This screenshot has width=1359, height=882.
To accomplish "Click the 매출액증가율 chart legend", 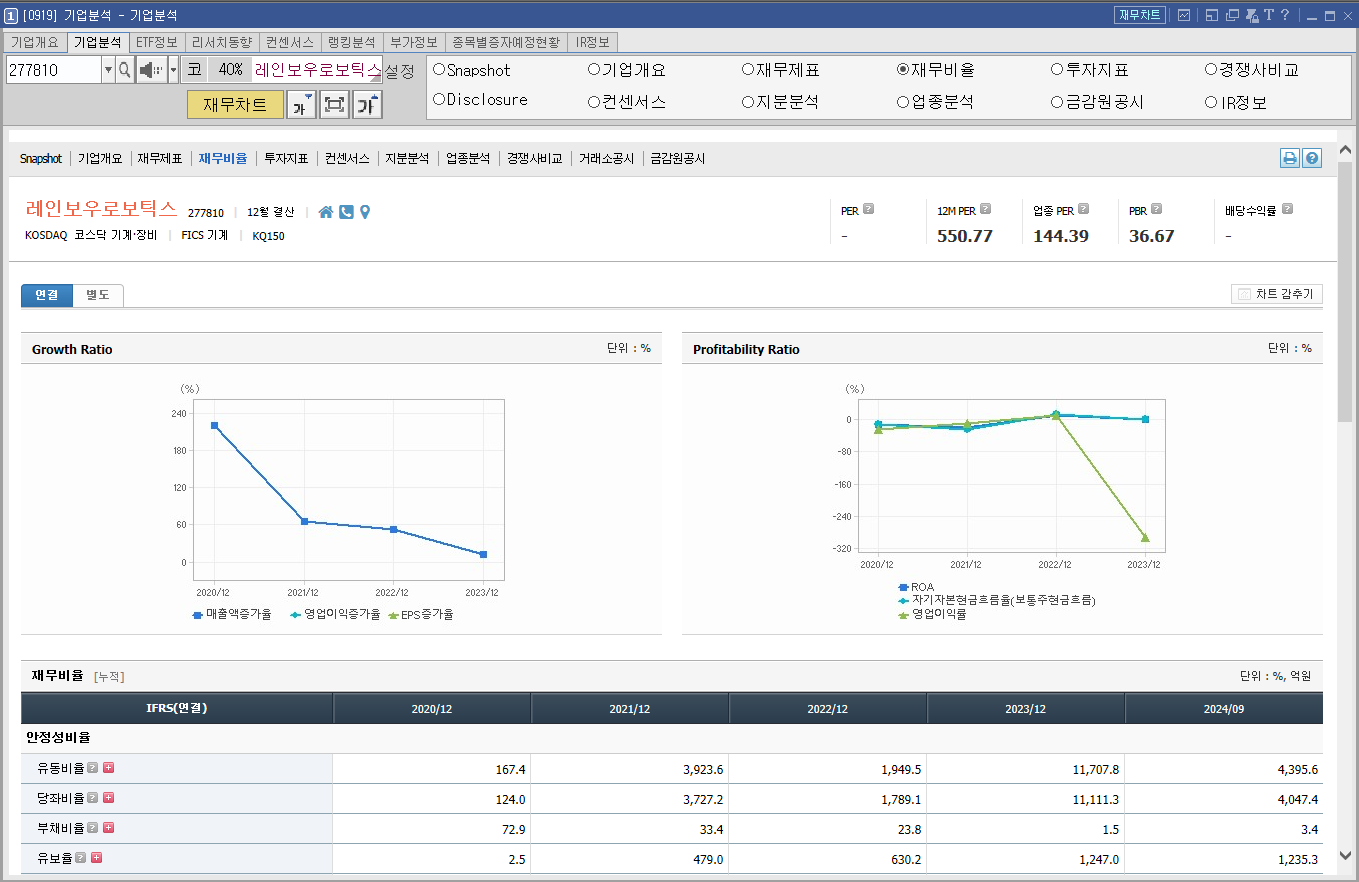I will (x=231, y=615).
